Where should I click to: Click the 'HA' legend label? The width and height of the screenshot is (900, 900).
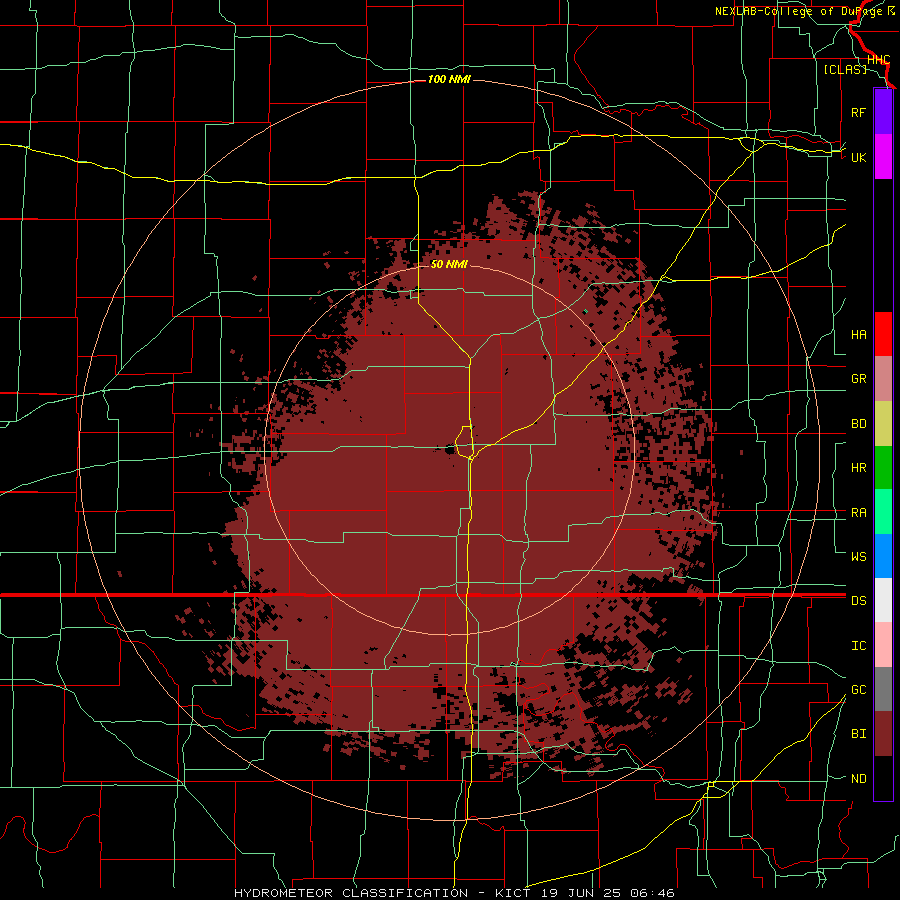[858, 334]
